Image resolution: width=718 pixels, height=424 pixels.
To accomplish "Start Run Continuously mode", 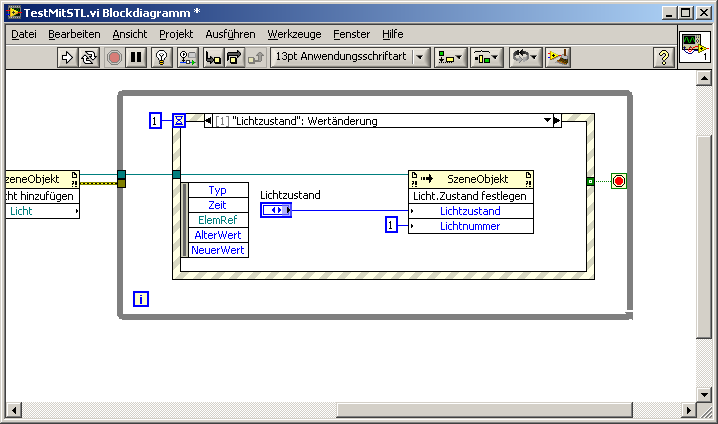I will 89,57.
